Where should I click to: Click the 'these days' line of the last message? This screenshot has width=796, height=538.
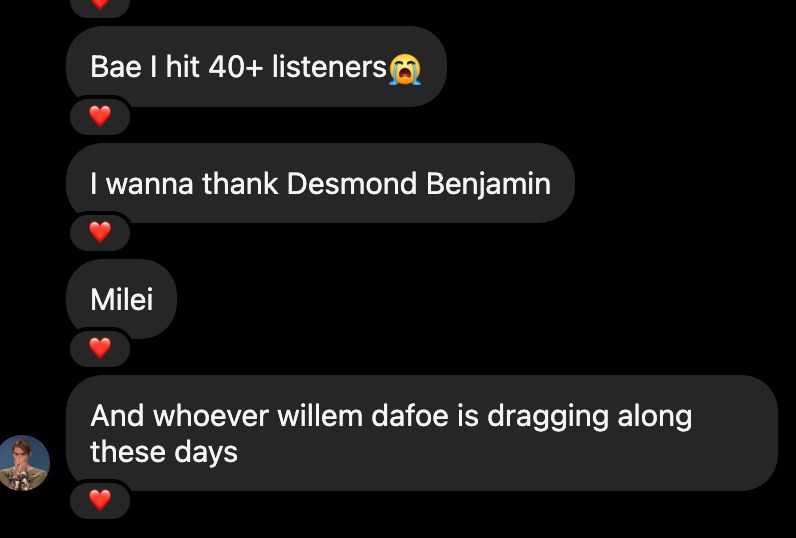coord(164,453)
